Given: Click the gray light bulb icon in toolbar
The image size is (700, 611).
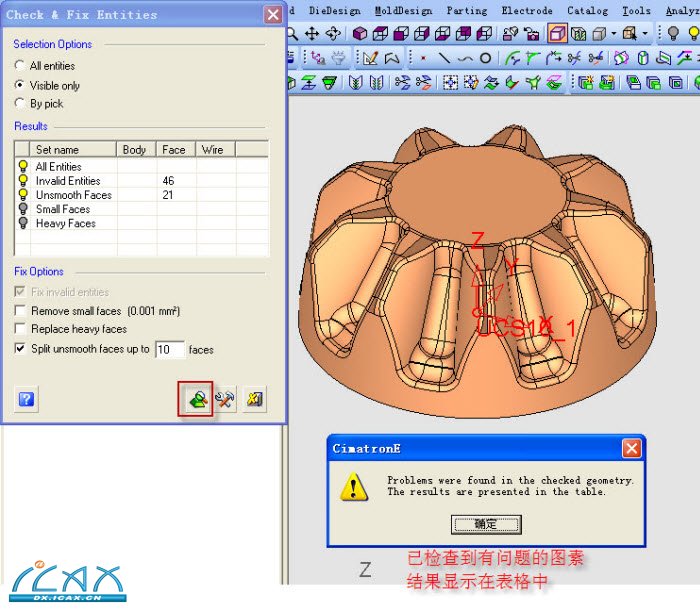Looking at the screenshot, I should pos(673,33).
